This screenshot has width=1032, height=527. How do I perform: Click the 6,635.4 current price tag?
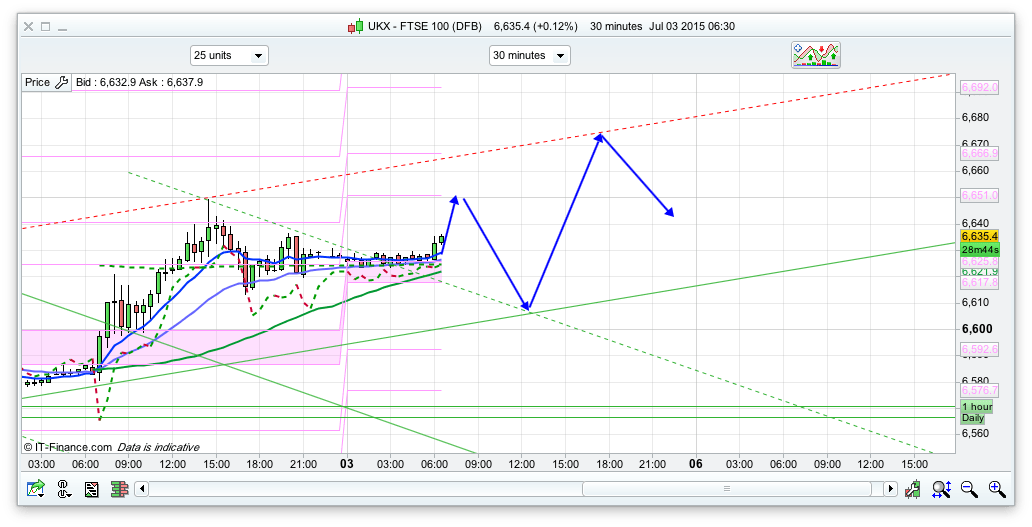pyautogui.click(x=980, y=236)
